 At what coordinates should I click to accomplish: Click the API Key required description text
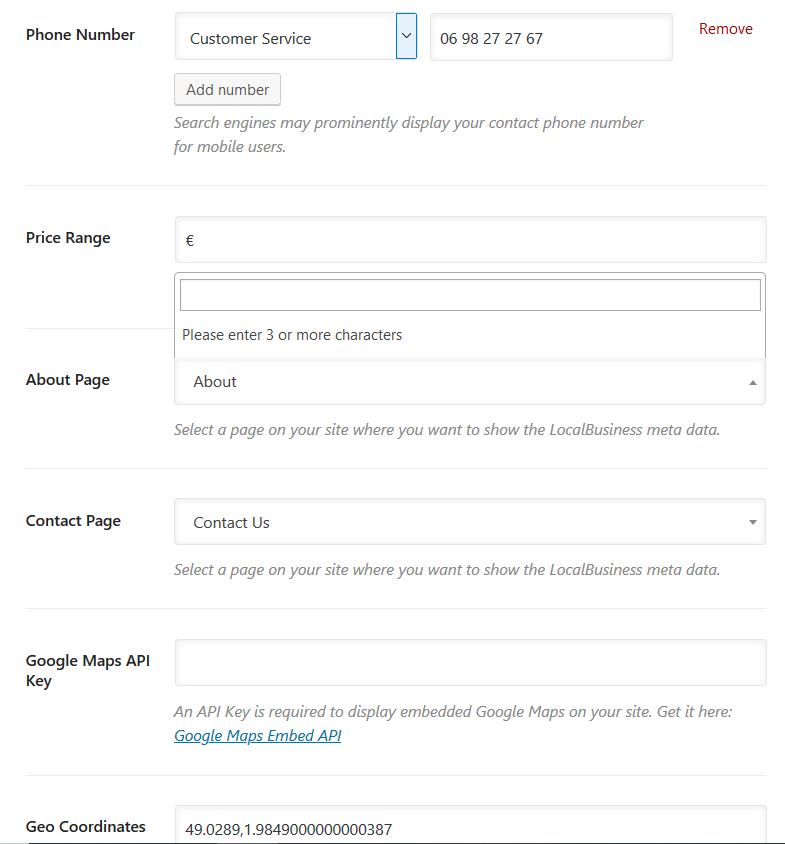(x=453, y=712)
